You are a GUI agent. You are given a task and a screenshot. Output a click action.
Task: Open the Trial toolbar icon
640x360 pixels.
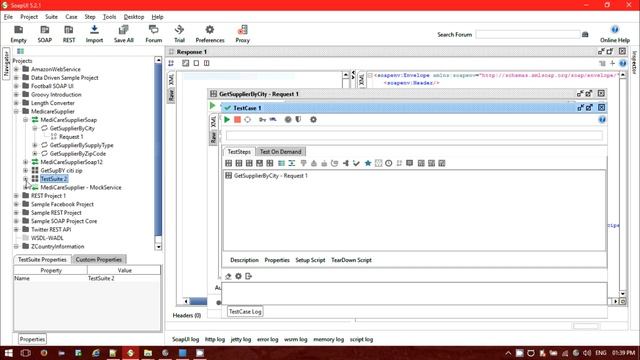(x=179, y=34)
